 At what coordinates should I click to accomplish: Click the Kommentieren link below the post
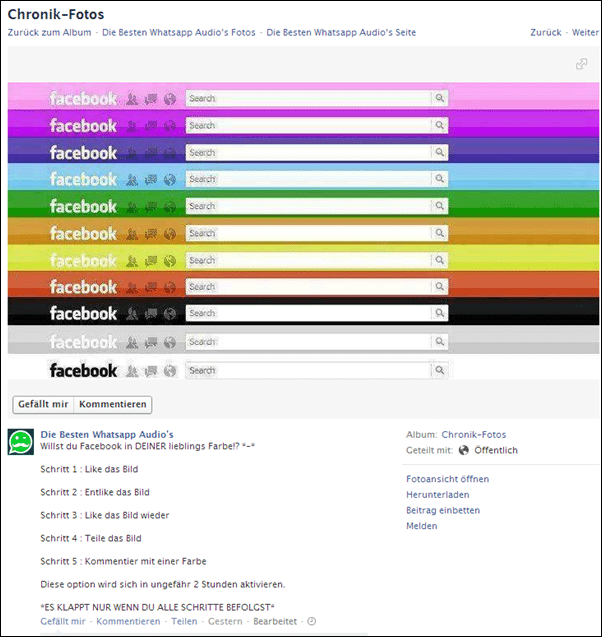[x=128, y=621]
